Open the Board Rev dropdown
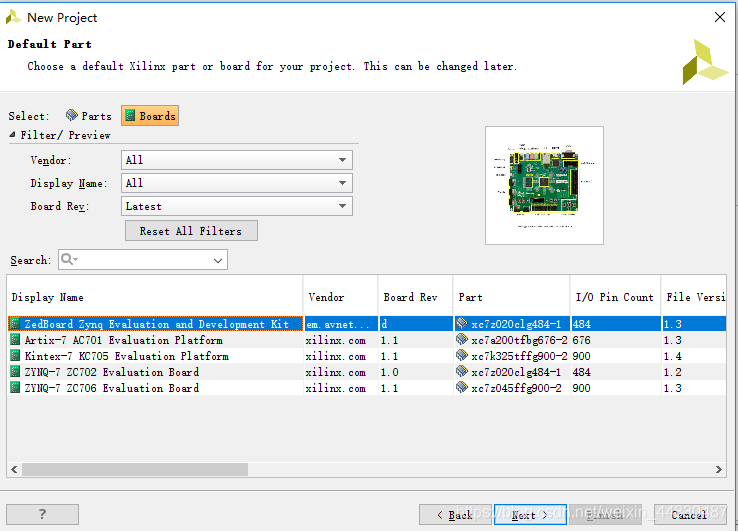 coord(237,206)
